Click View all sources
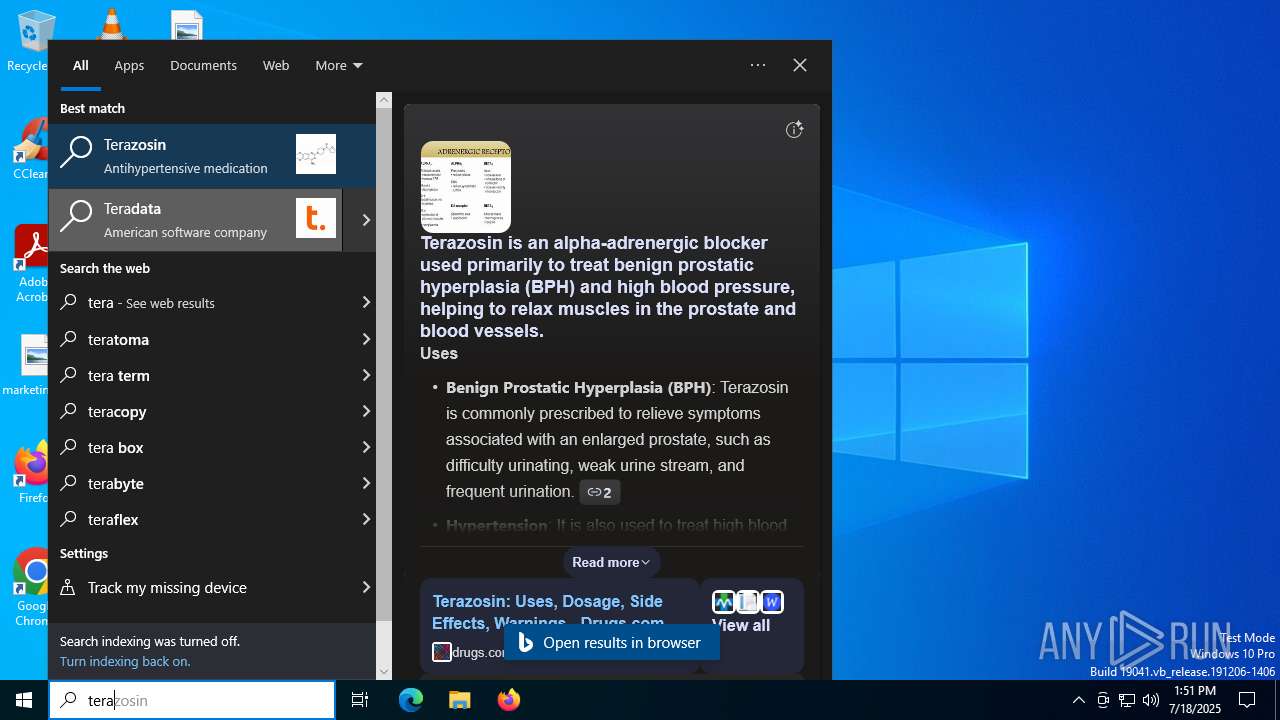Viewport: 1280px width, 720px height. tap(741, 625)
